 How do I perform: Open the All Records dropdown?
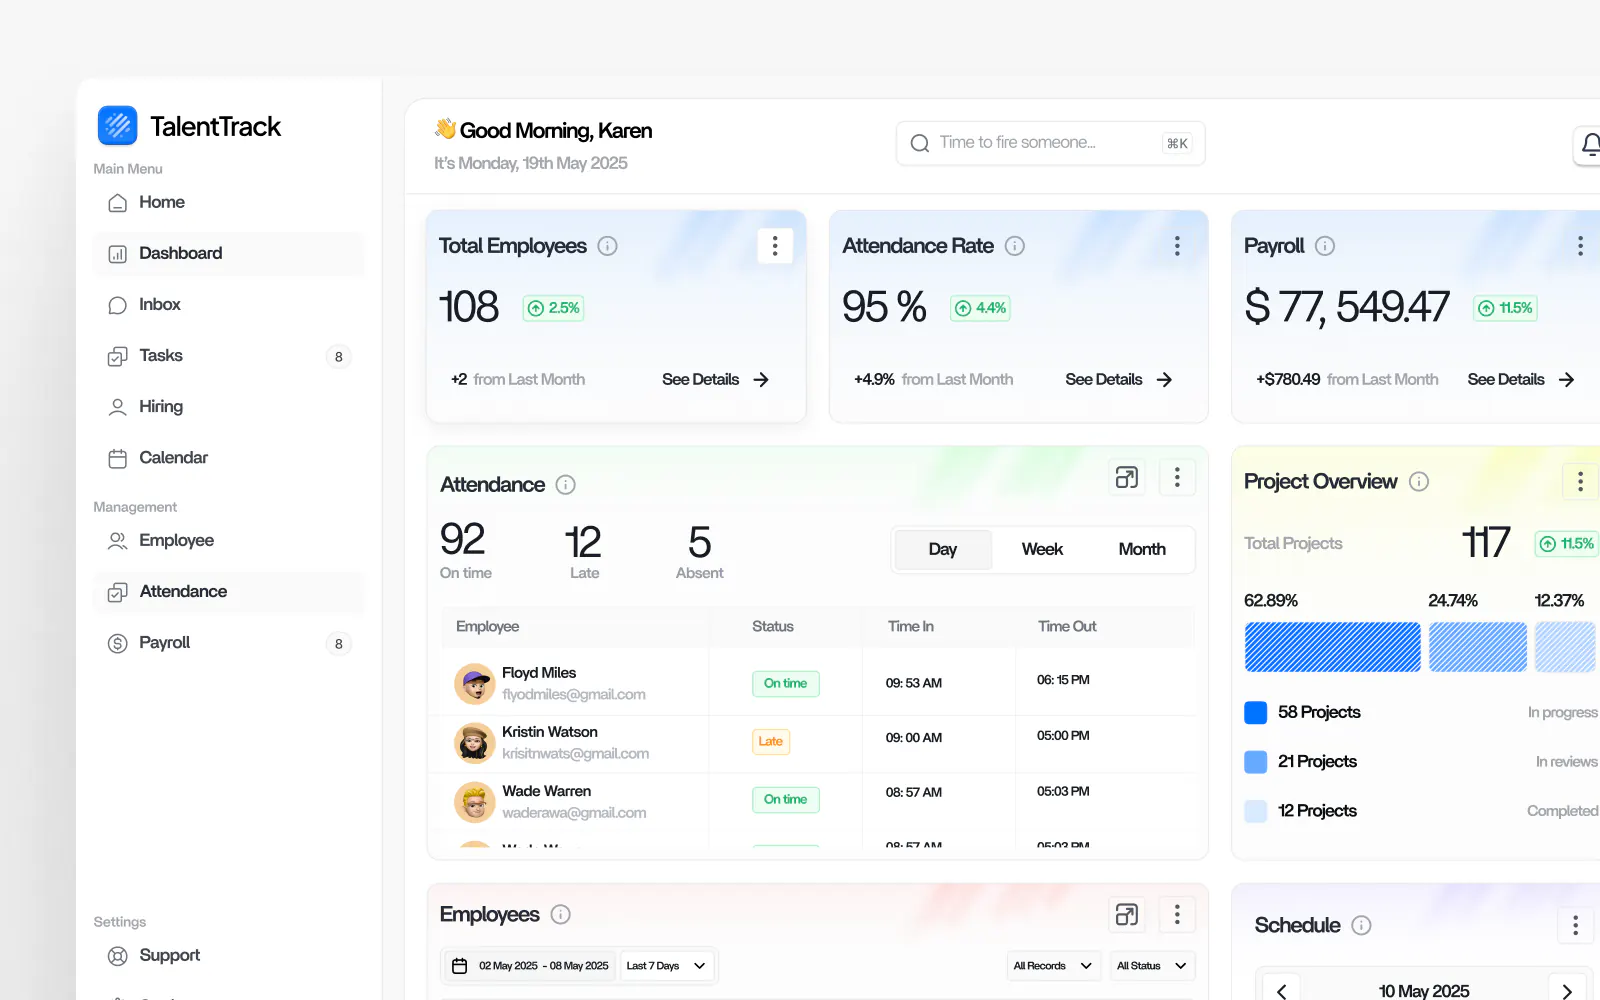coord(1054,966)
